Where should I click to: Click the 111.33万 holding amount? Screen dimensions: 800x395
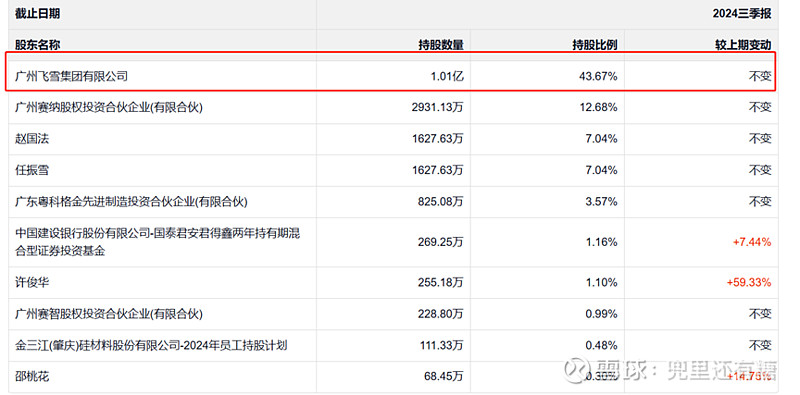(x=441, y=345)
